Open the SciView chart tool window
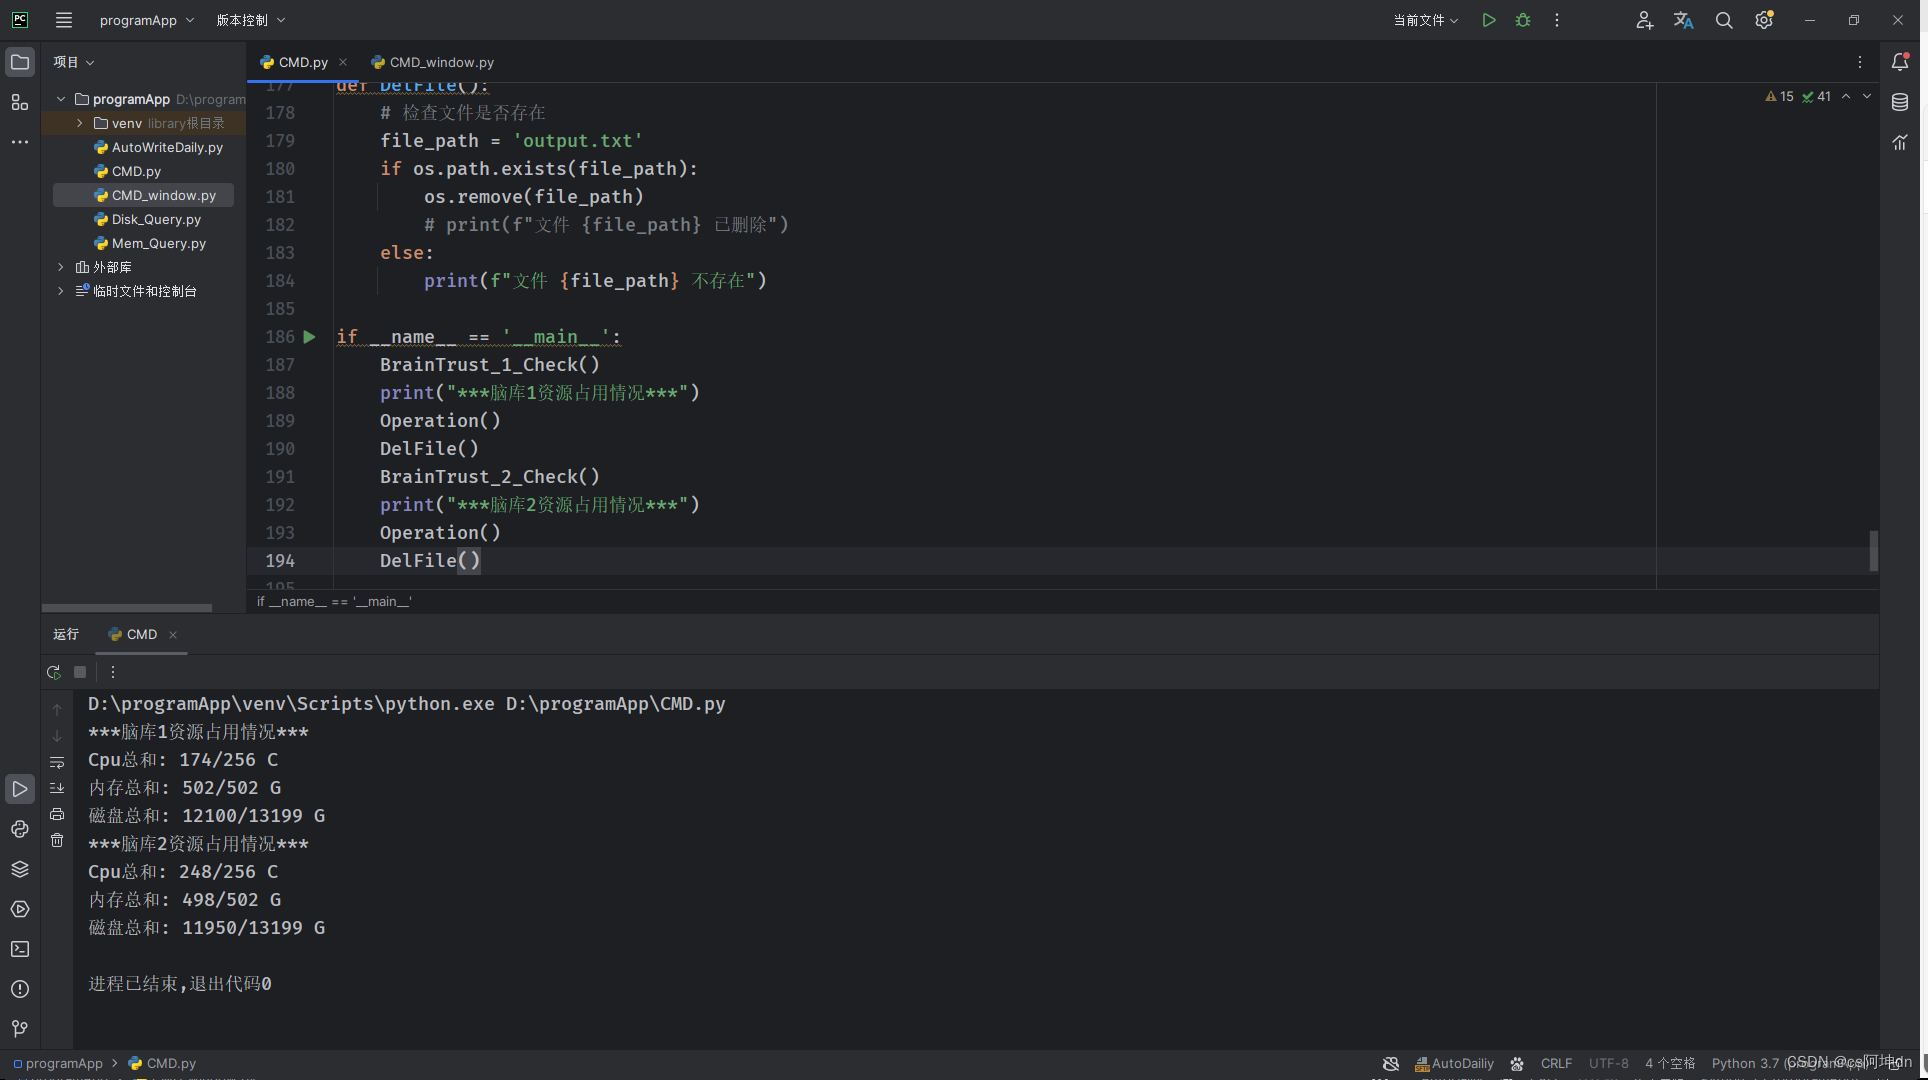1928x1080 pixels. click(x=1900, y=142)
